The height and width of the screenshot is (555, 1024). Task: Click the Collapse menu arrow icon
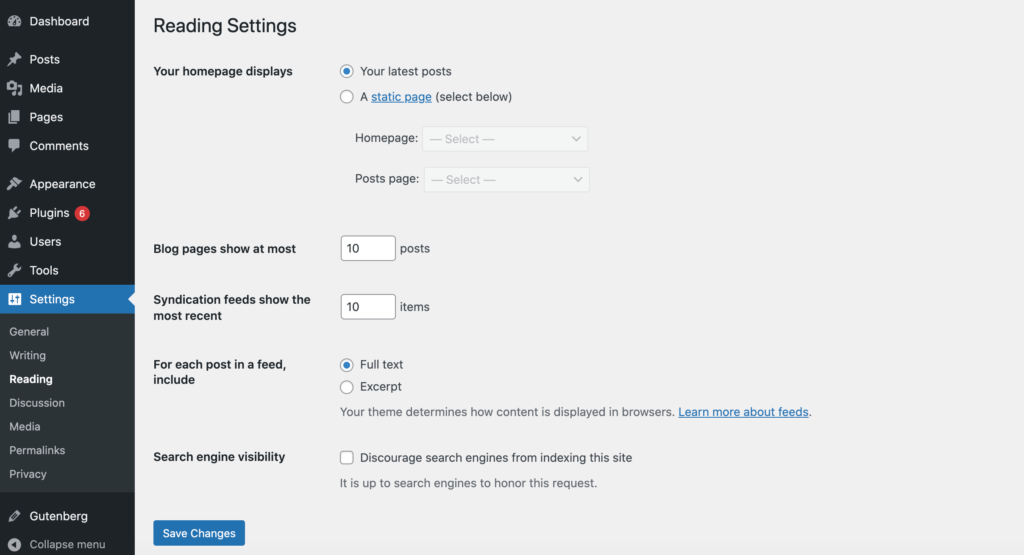[14, 545]
